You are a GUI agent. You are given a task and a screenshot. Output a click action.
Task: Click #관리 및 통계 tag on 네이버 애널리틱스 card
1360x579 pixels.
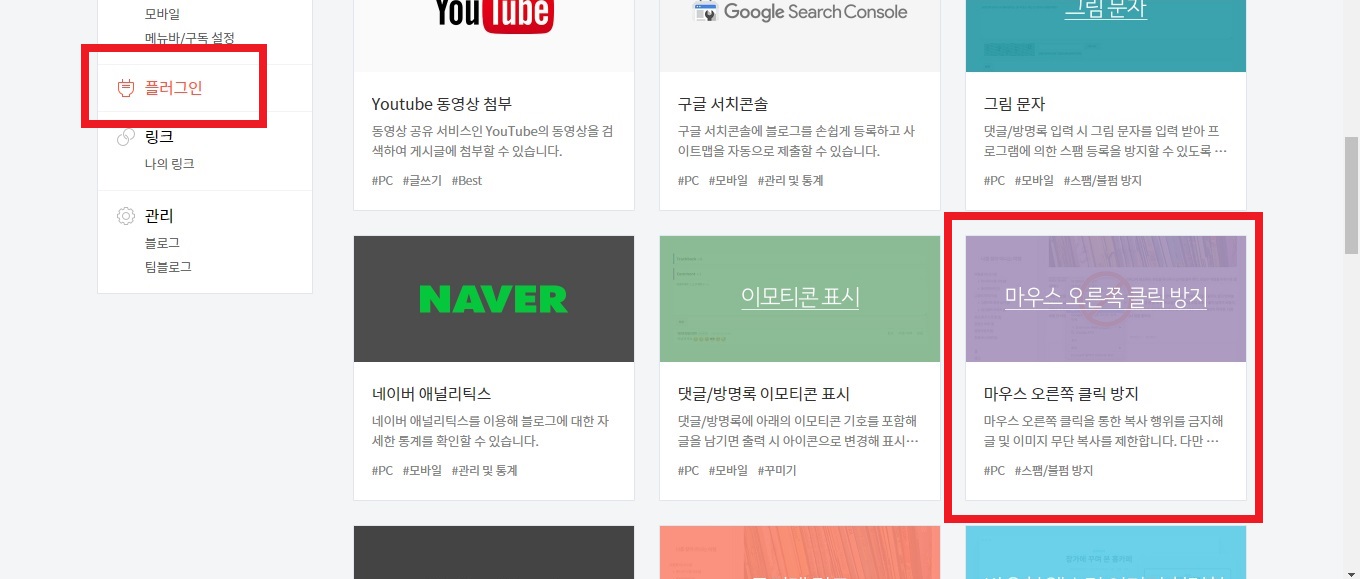[484, 471]
